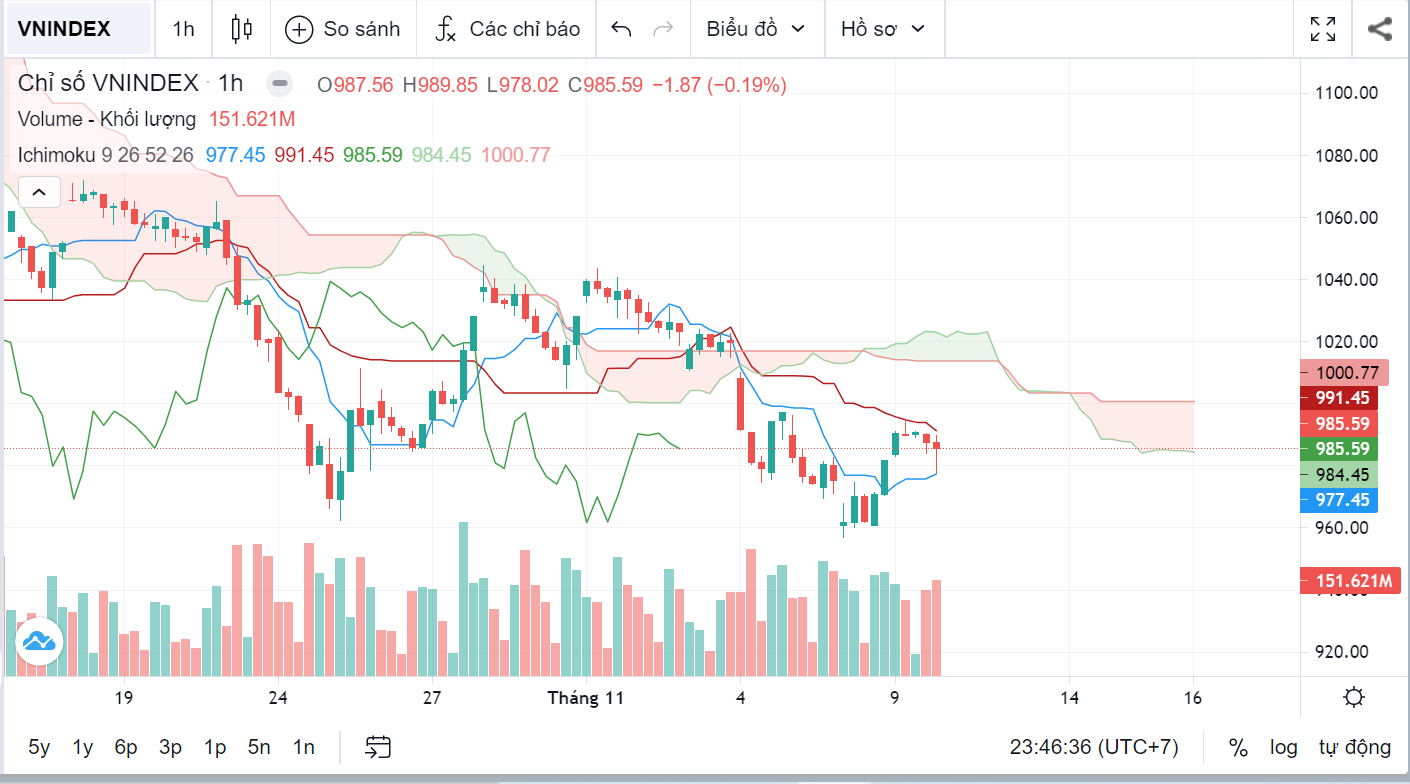
Task: Open the go-to-date calendar icon
Action: tap(378, 747)
